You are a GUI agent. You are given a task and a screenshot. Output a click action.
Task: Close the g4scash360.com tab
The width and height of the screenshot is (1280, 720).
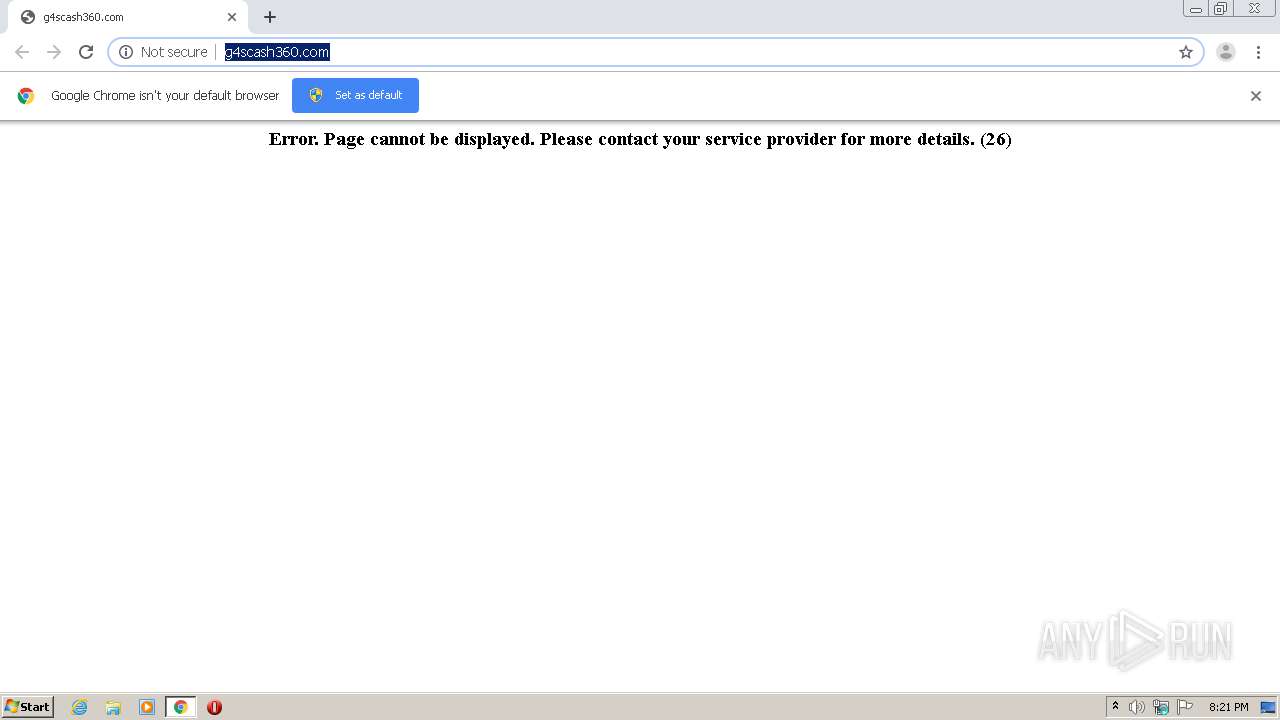(232, 17)
